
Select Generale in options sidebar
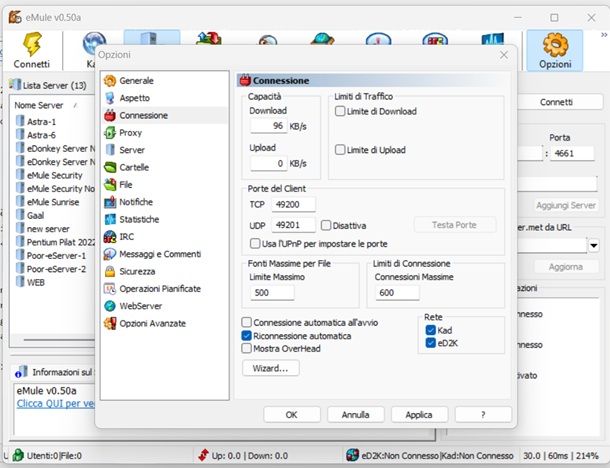click(136, 81)
